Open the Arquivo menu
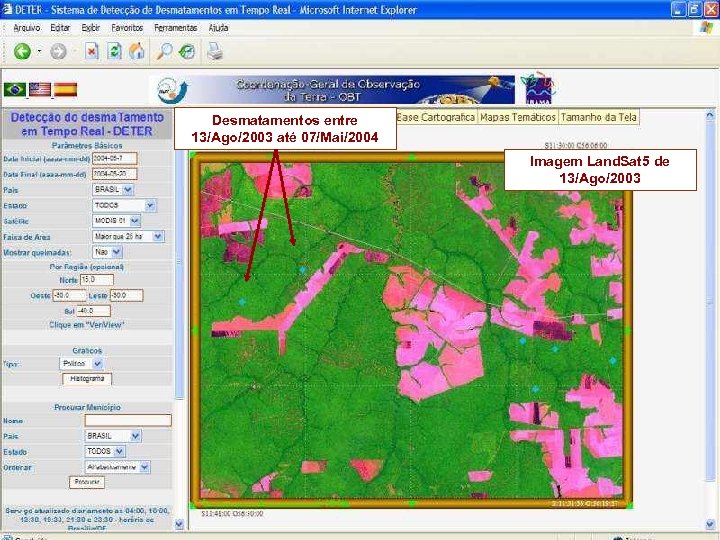720x540 pixels. [27, 28]
